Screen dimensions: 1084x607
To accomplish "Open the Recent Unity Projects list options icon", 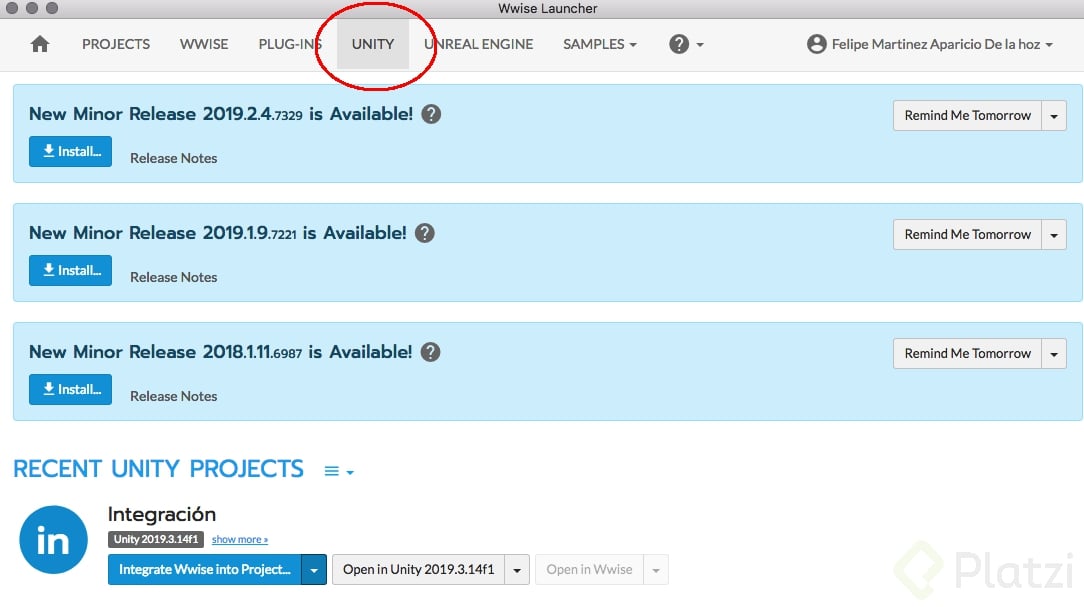I will click(x=339, y=471).
